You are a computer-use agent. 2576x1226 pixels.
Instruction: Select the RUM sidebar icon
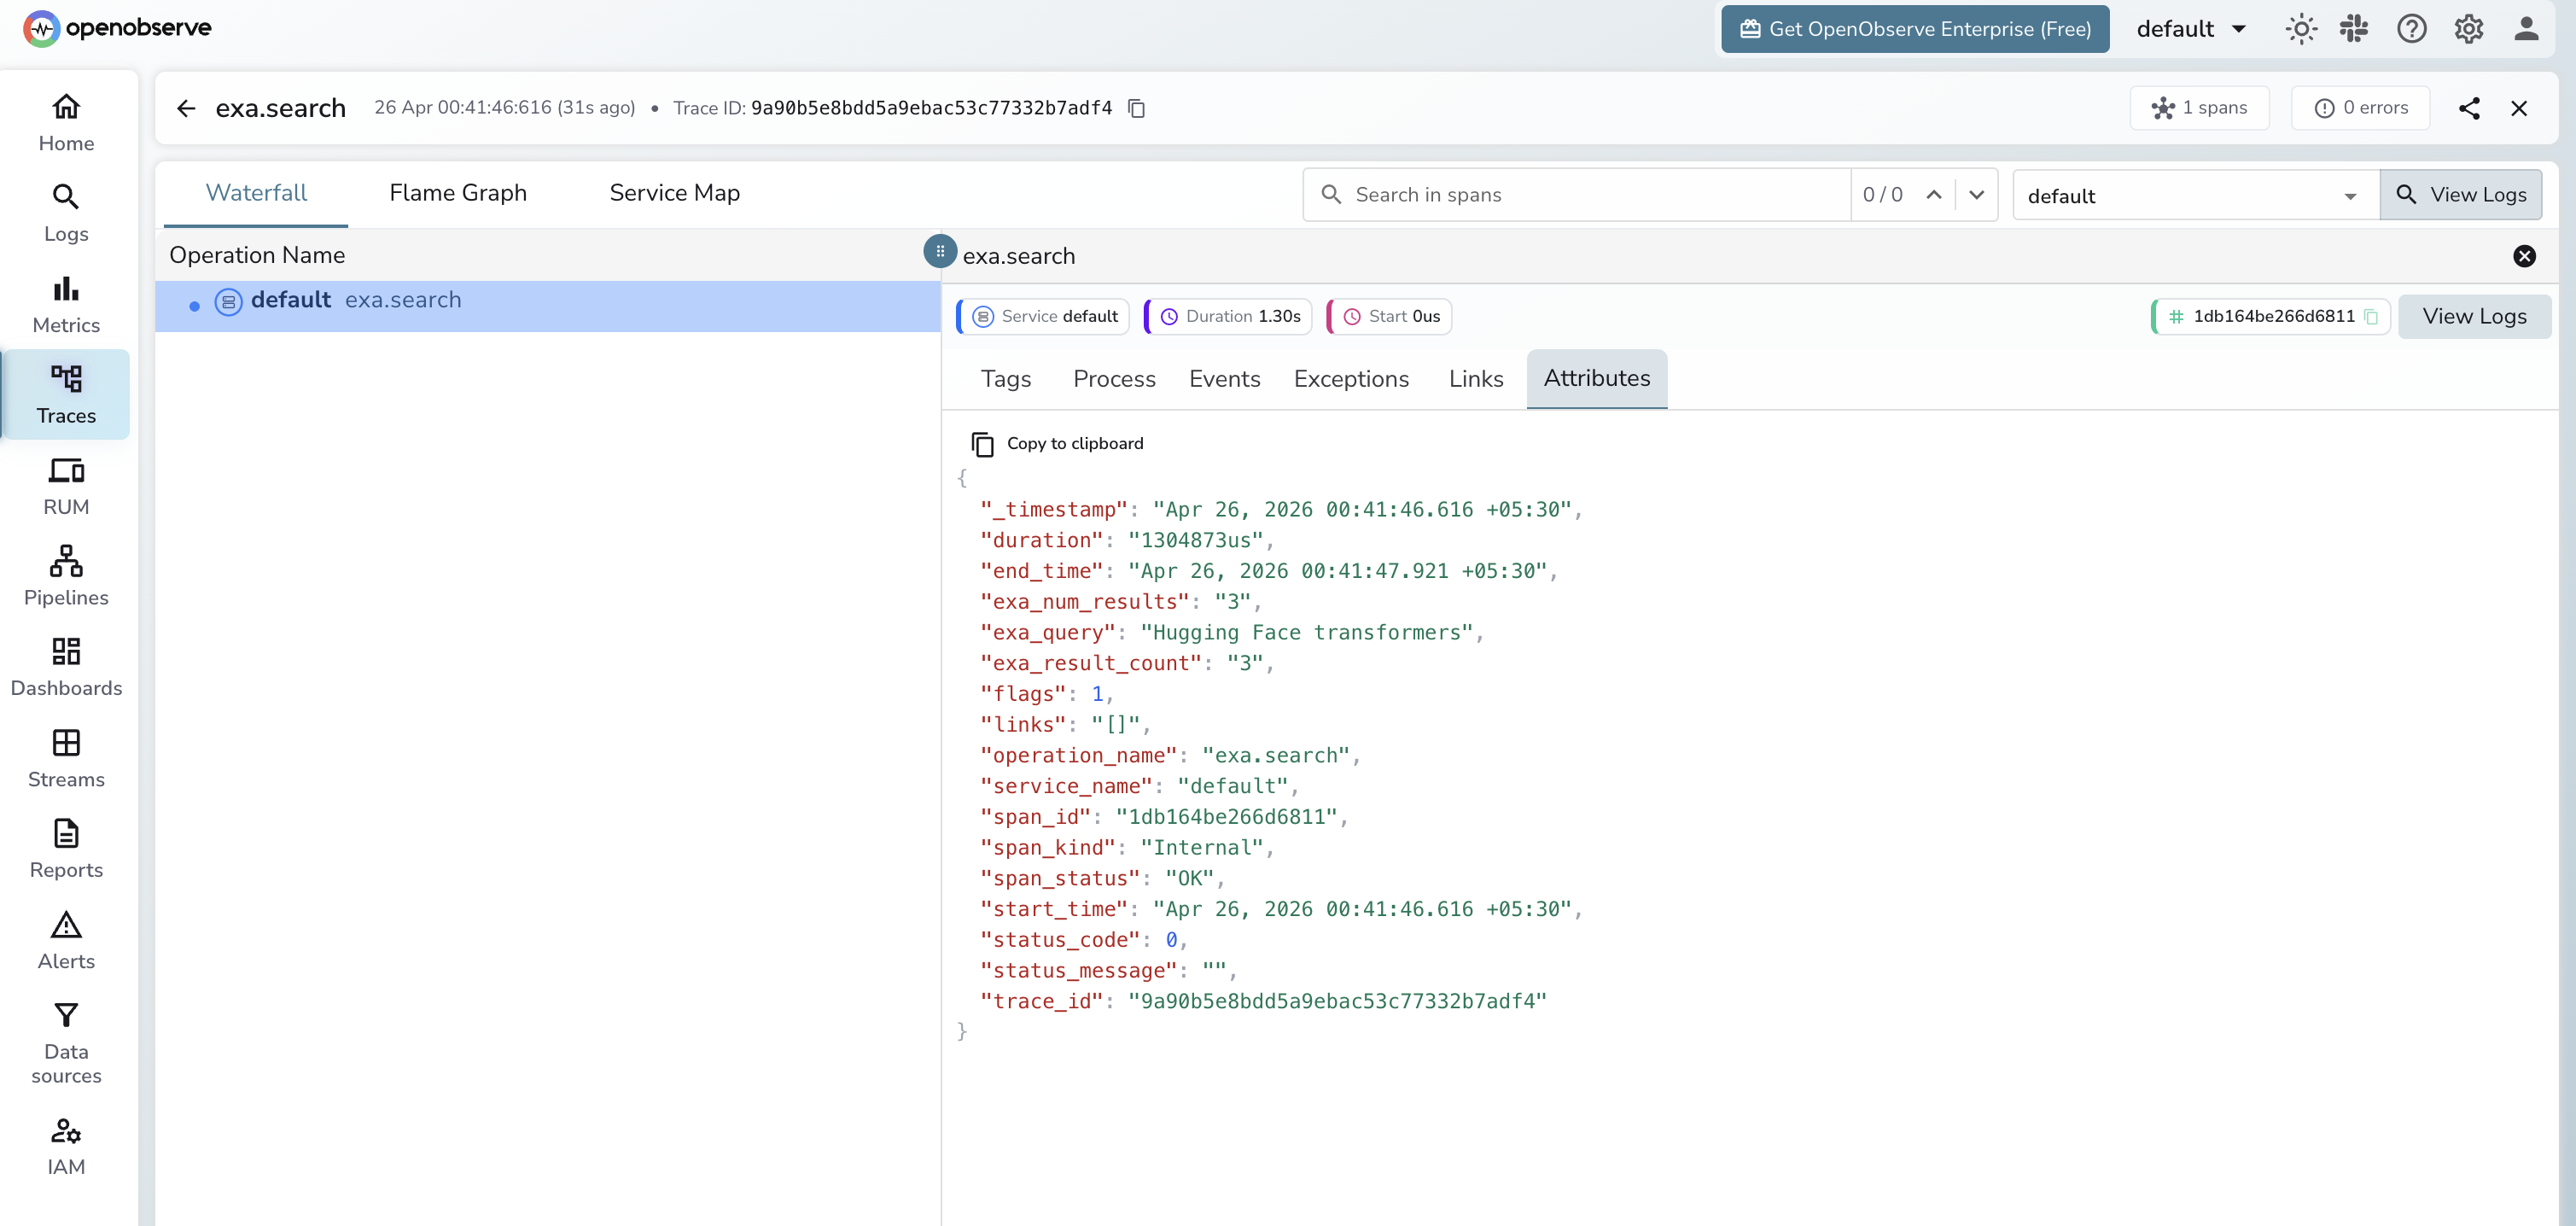[x=66, y=484]
